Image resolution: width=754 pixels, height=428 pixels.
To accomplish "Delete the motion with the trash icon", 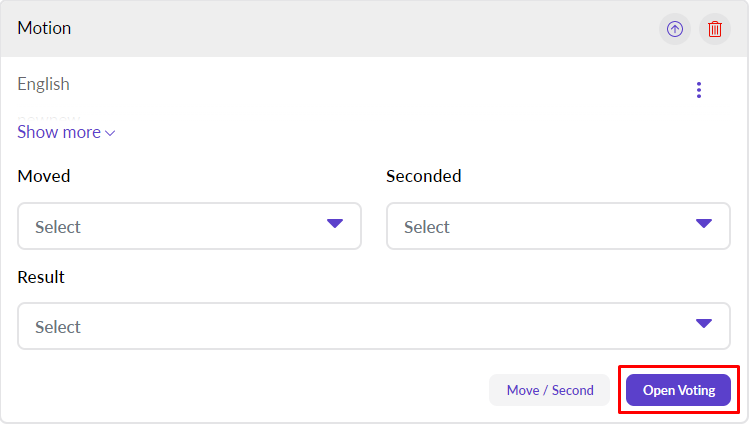I will click(x=715, y=29).
